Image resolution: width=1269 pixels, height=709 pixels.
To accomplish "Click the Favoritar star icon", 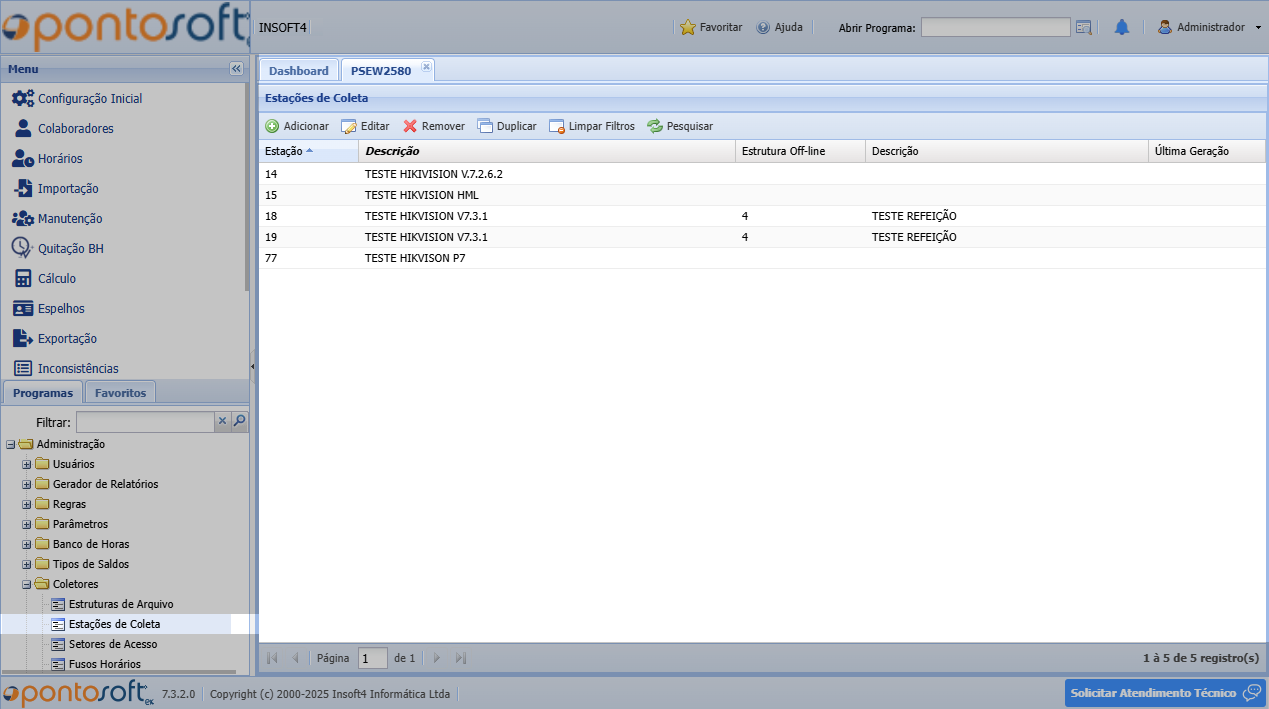I will coord(688,28).
